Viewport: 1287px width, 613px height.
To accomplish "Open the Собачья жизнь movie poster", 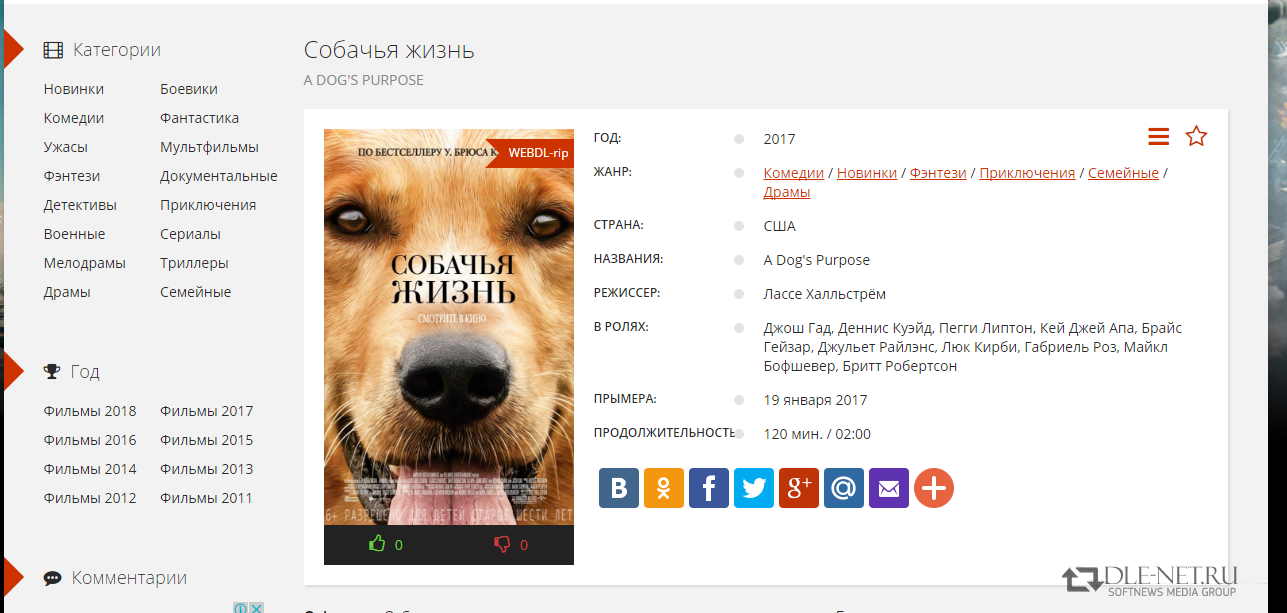I will pos(449,327).
